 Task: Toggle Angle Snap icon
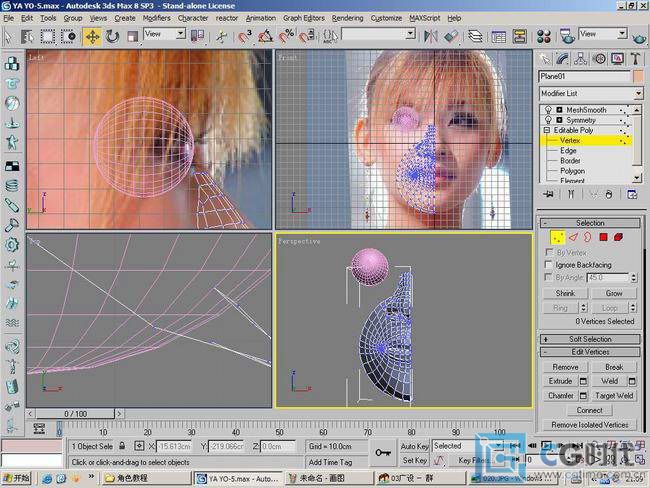265,36
